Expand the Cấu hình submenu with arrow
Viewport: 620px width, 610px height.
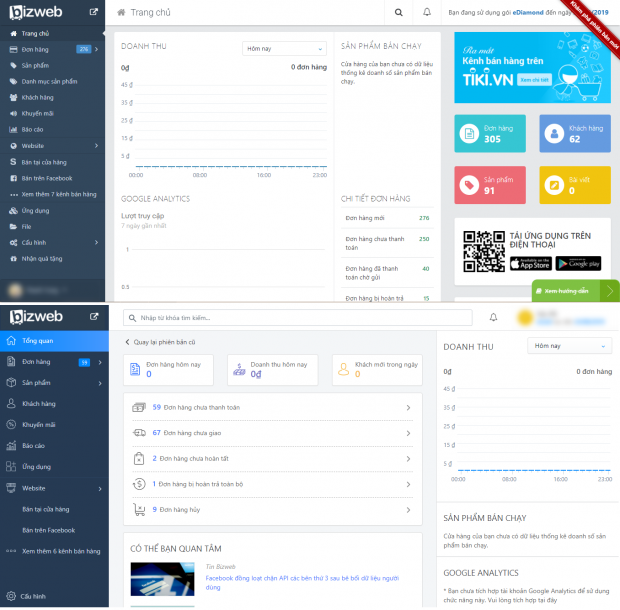[x=94, y=242]
